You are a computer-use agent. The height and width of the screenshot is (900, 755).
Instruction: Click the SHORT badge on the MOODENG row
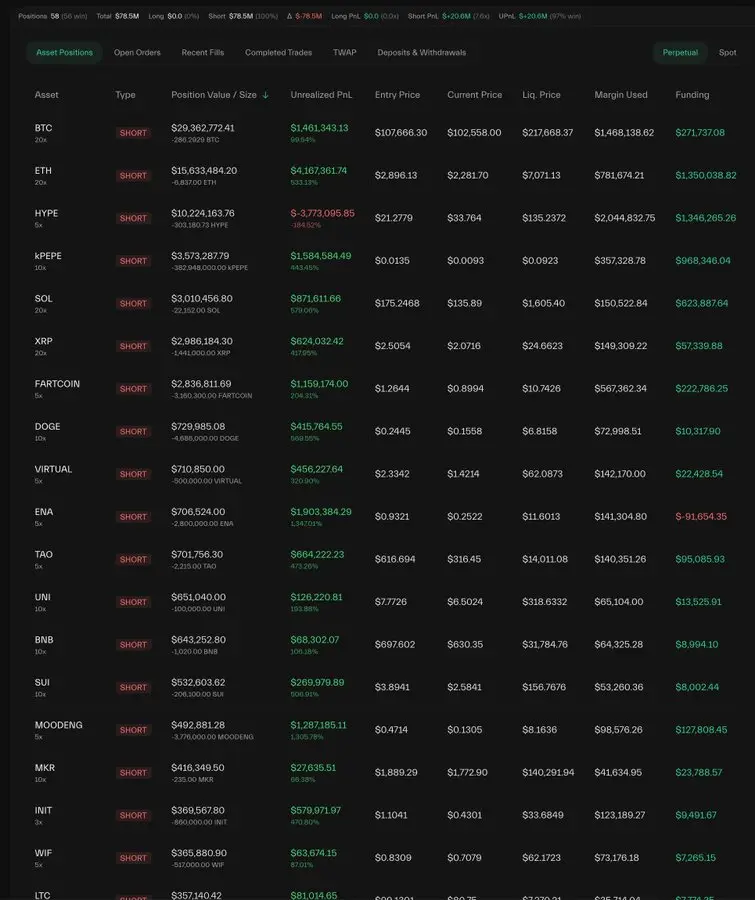(131, 731)
